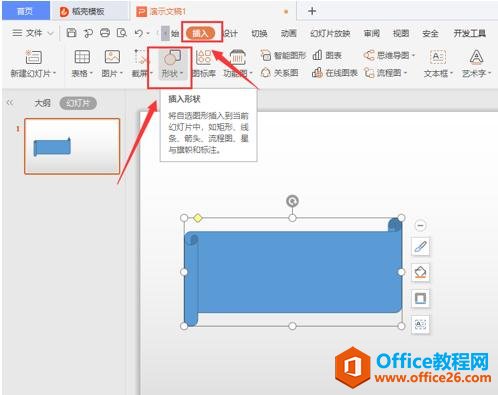Open the File menu
Screen dimensions: 498x395
click(32, 33)
